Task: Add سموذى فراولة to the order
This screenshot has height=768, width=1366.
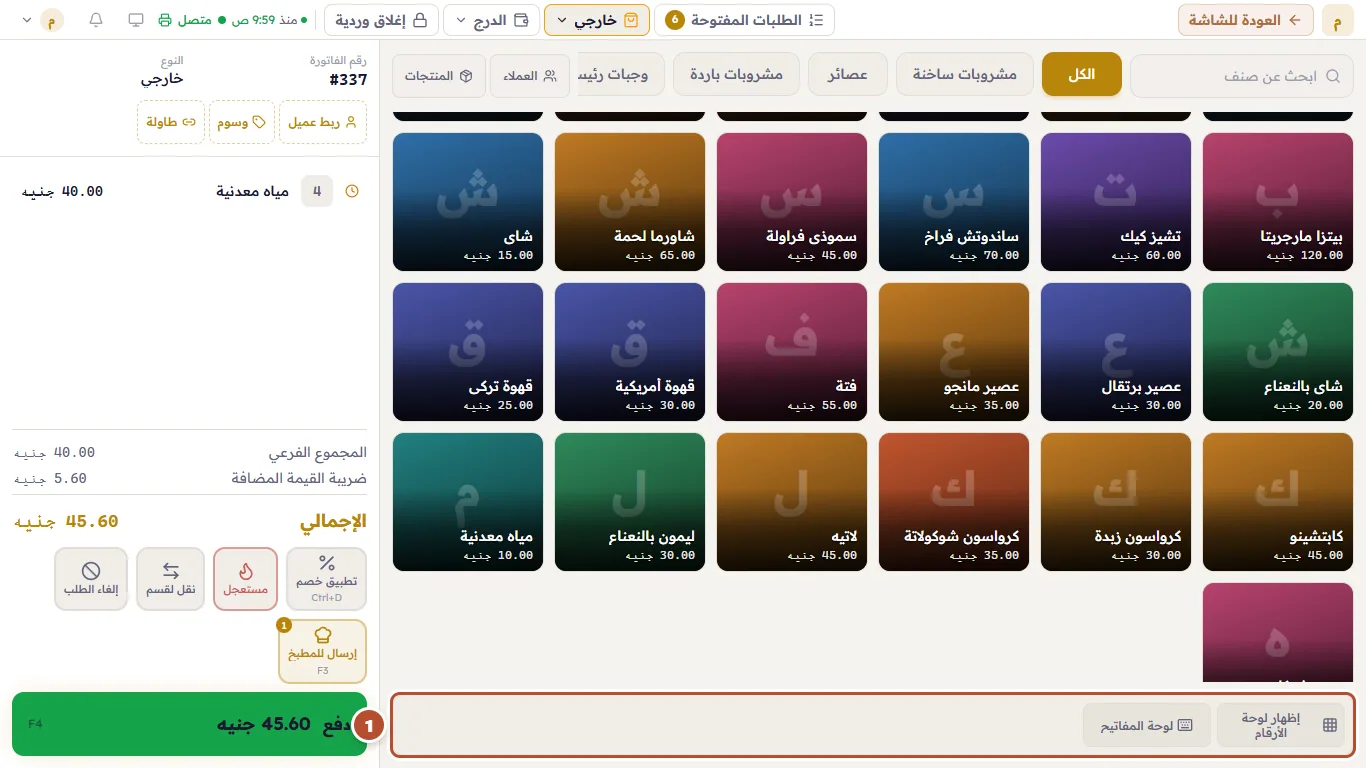Action: [792, 202]
